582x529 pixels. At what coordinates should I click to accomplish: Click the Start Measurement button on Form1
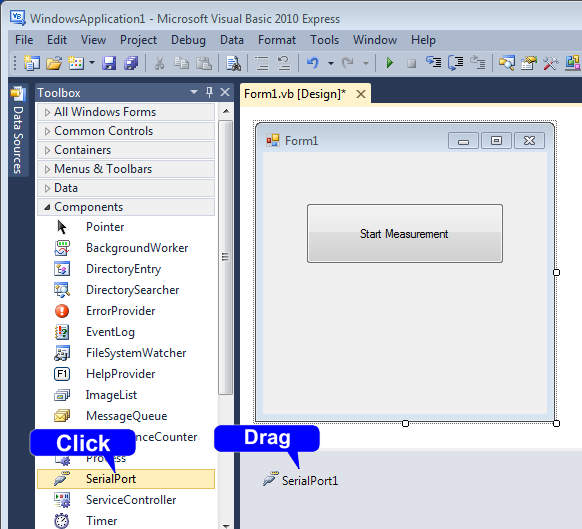[405, 234]
